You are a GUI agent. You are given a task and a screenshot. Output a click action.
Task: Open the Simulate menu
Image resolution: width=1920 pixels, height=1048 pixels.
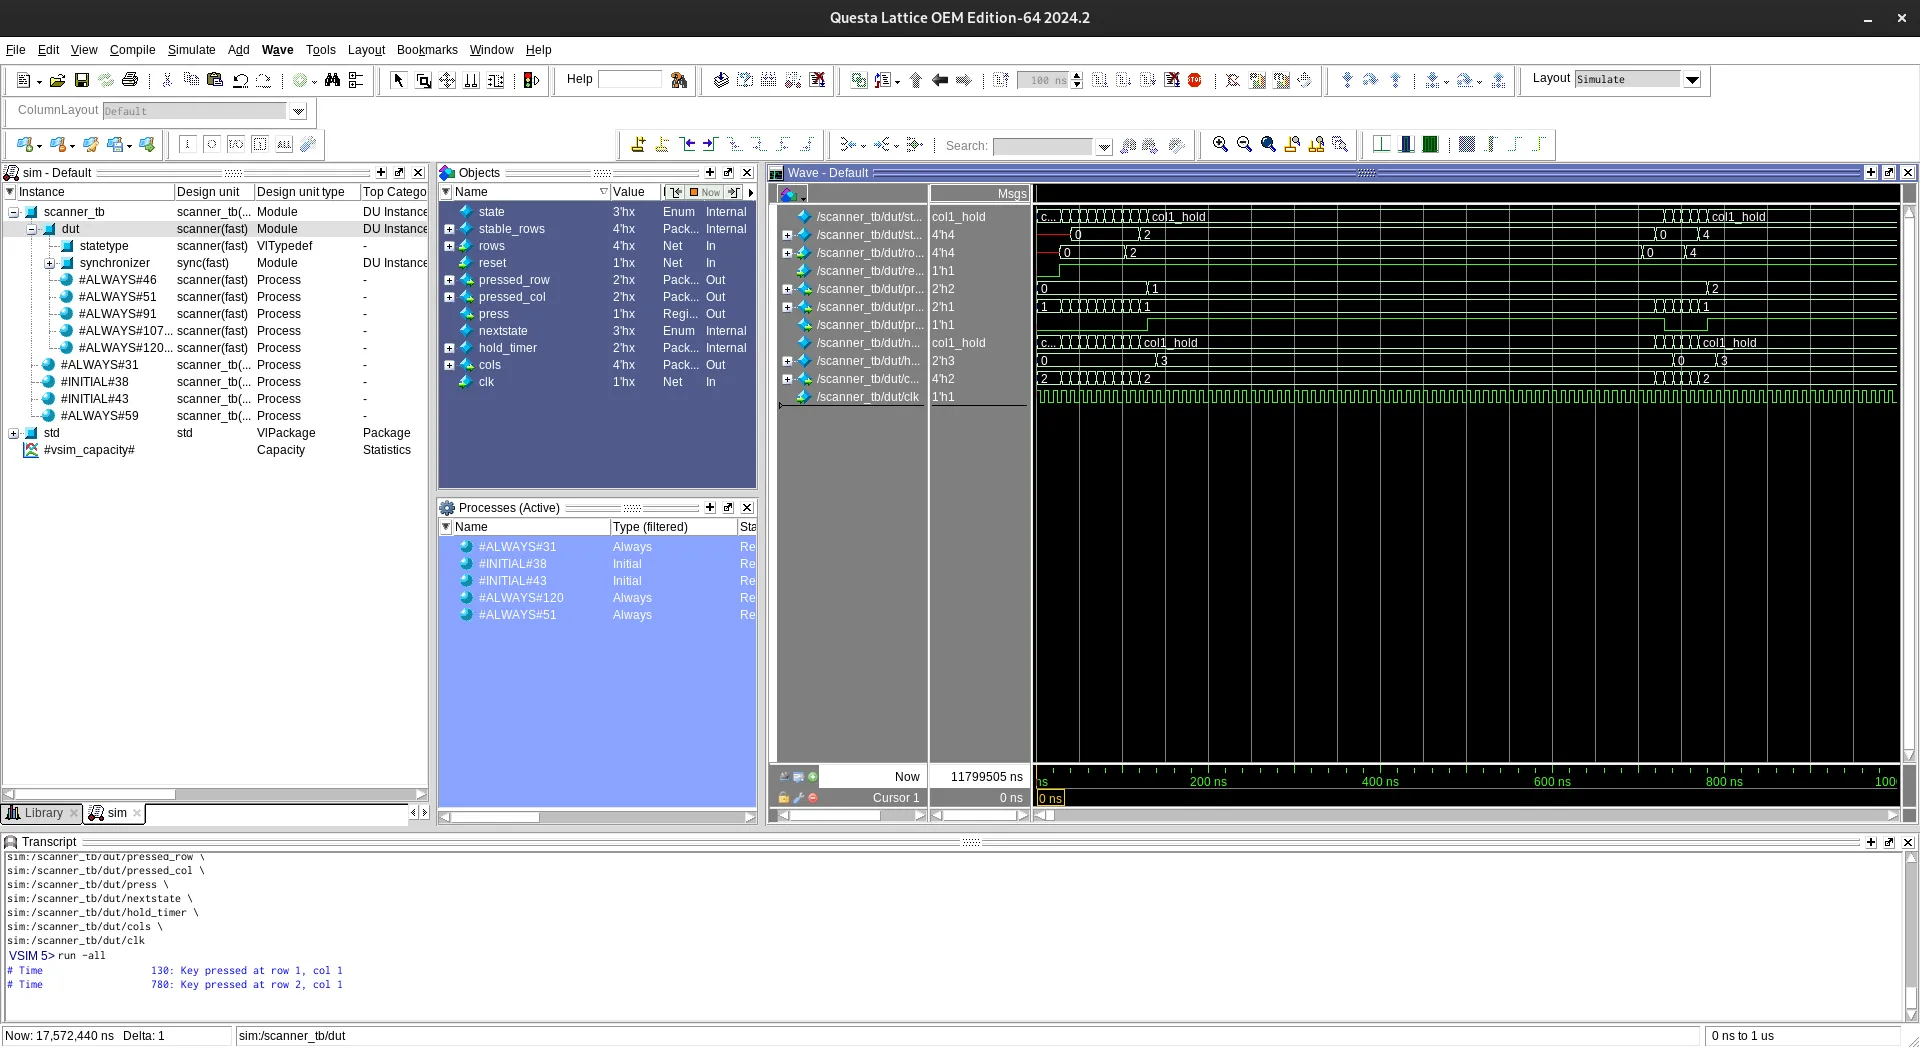click(191, 50)
